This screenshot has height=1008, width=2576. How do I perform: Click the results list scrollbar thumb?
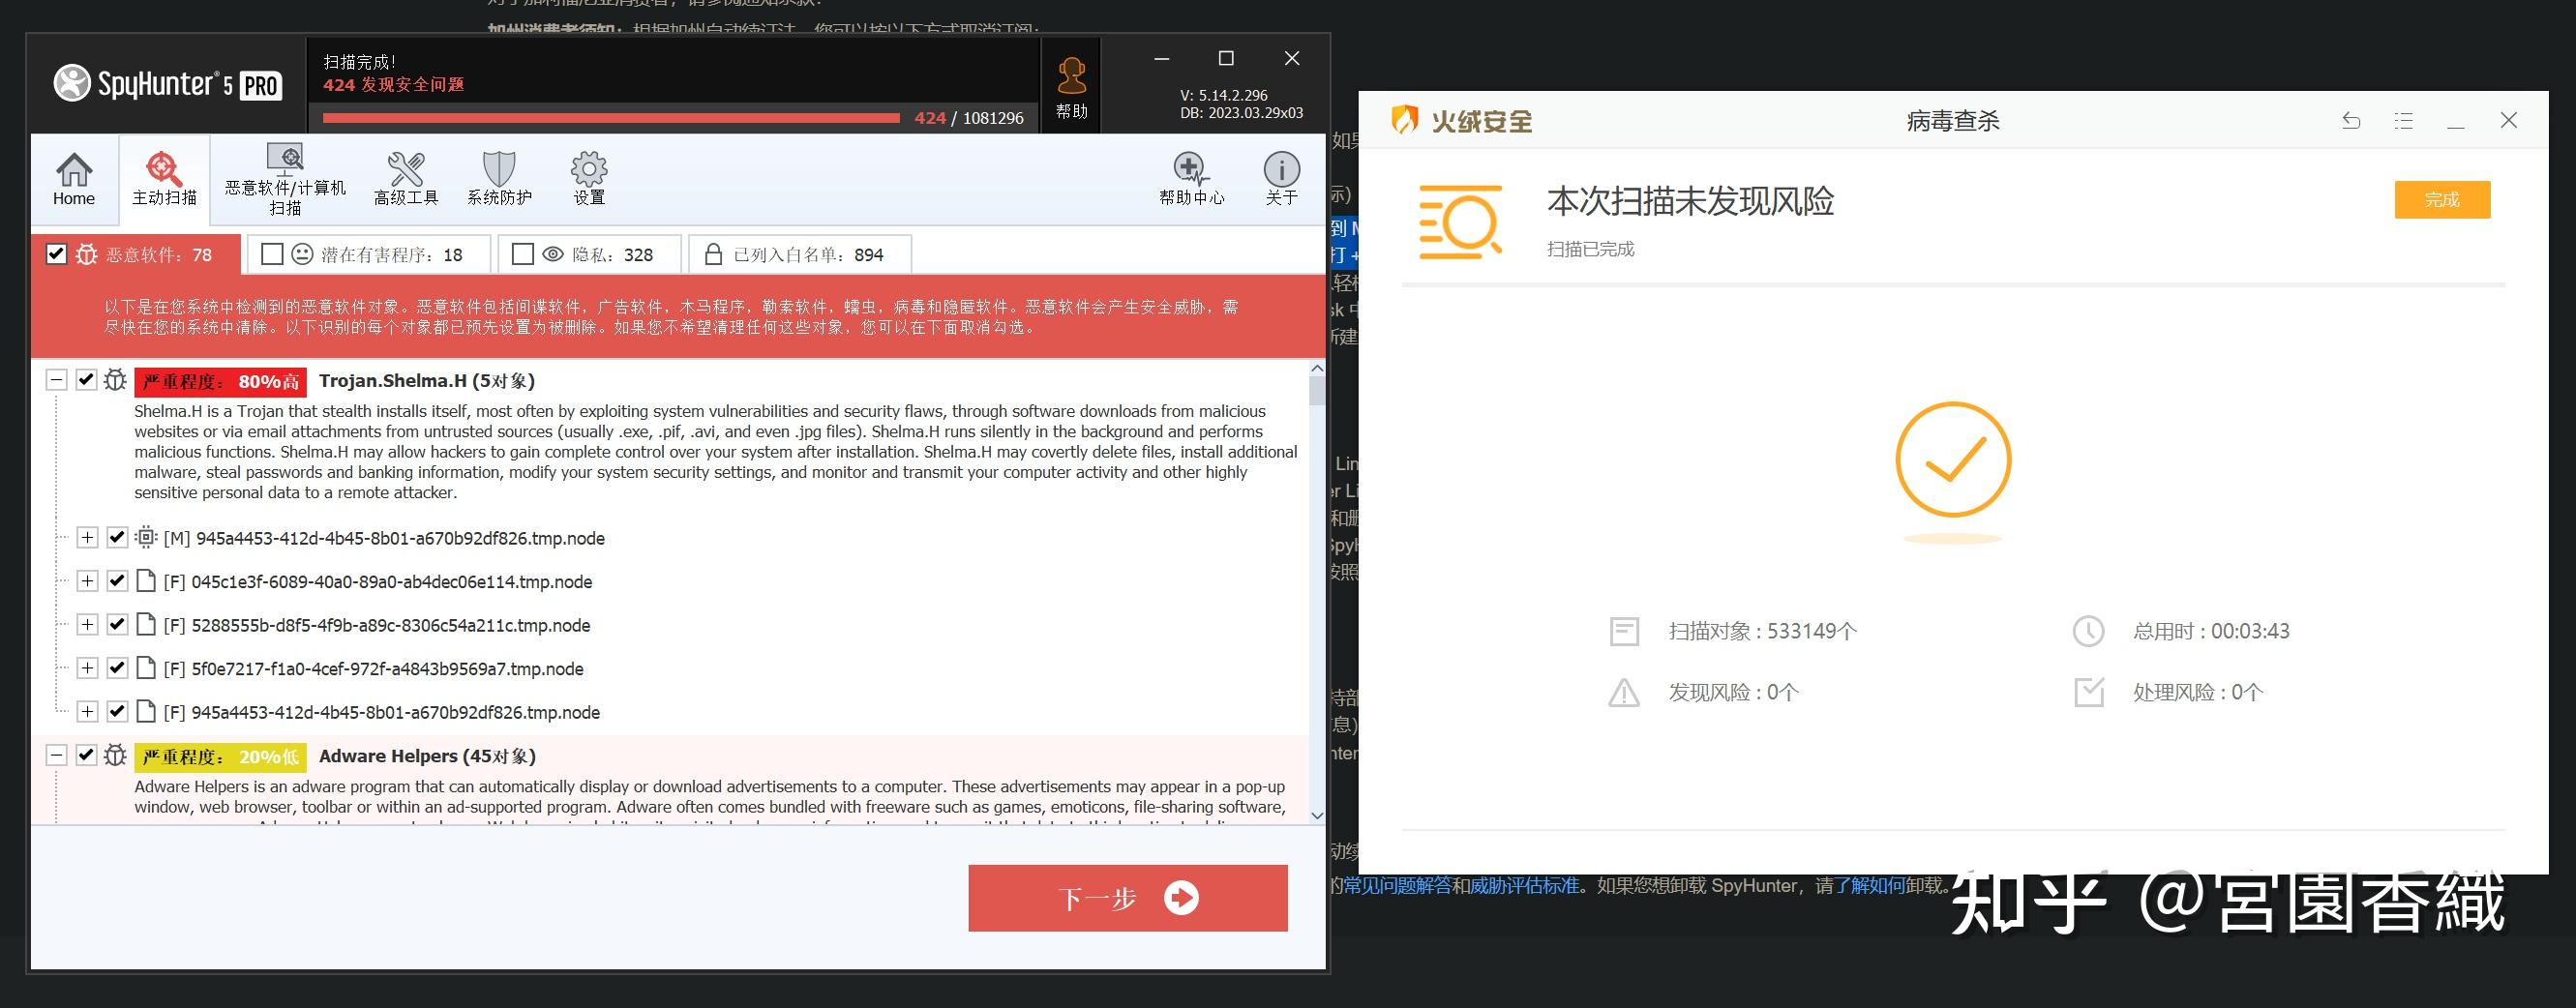click(x=1317, y=391)
